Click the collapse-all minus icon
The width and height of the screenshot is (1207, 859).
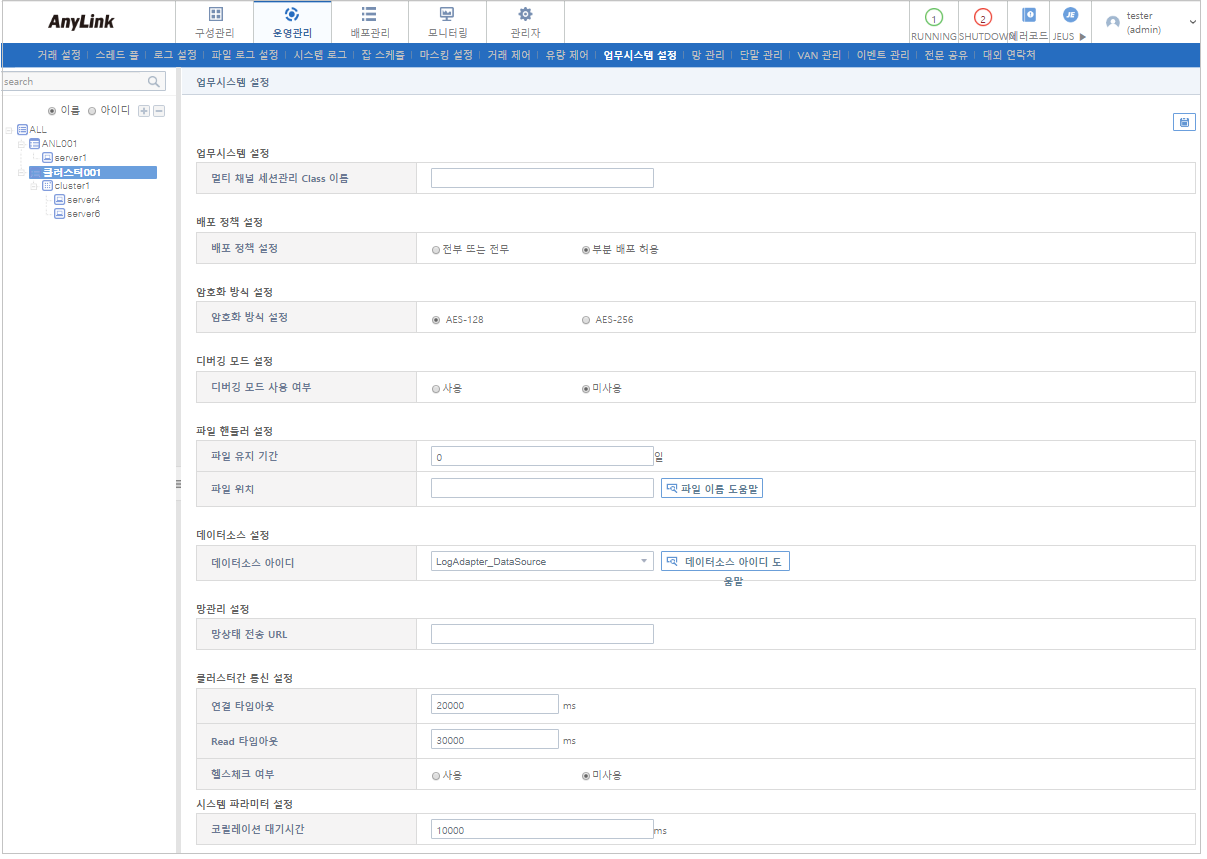[x=158, y=110]
